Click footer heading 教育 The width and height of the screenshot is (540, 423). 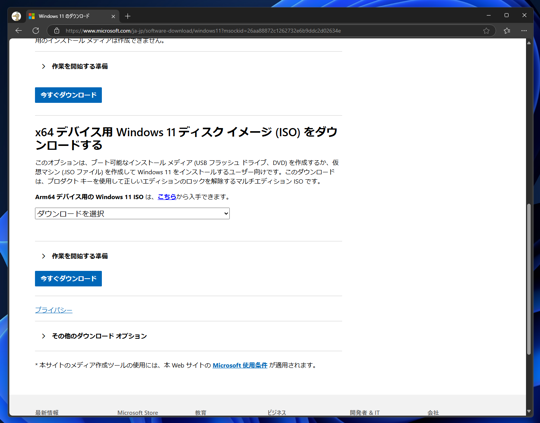200,412
